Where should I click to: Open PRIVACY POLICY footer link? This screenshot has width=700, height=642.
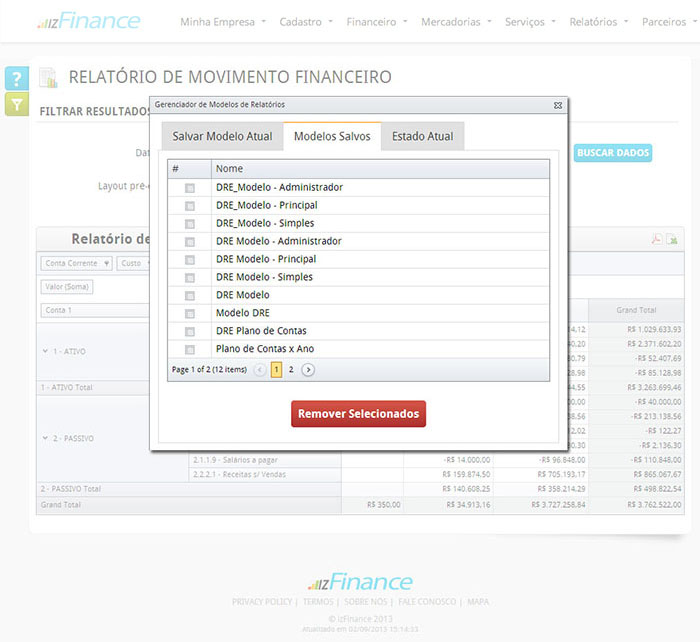click(262, 602)
